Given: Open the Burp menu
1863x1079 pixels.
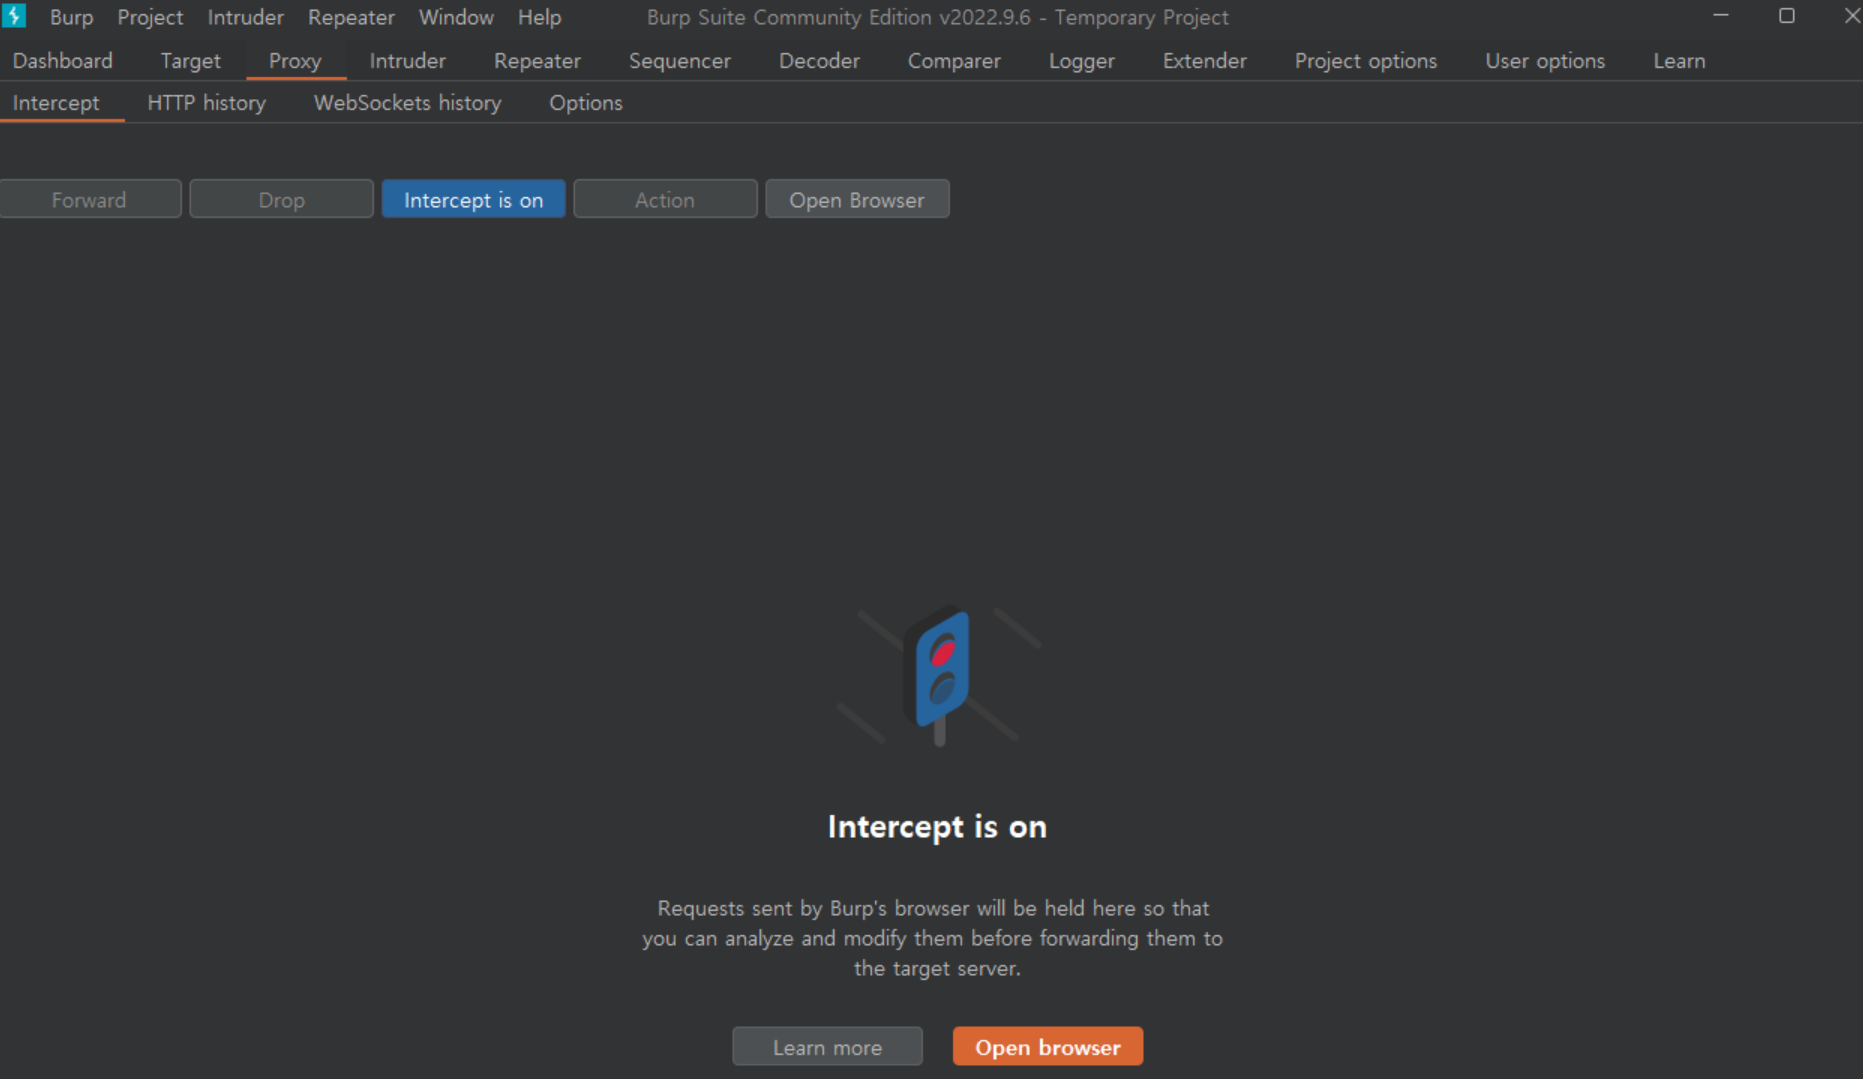Looking at the screenshot, I should point(71,17).
